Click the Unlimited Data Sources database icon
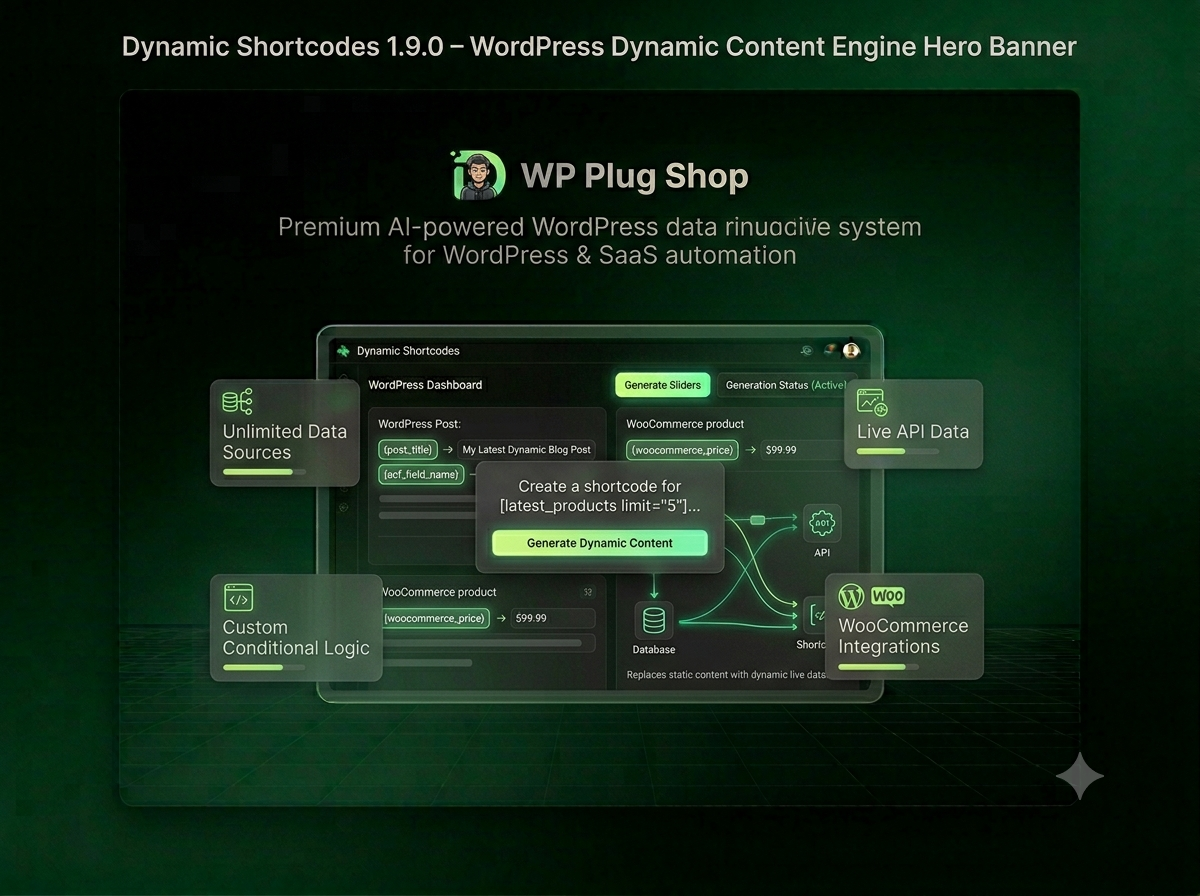Viewport: 1200px width, 896px height. tap(238, 402)
